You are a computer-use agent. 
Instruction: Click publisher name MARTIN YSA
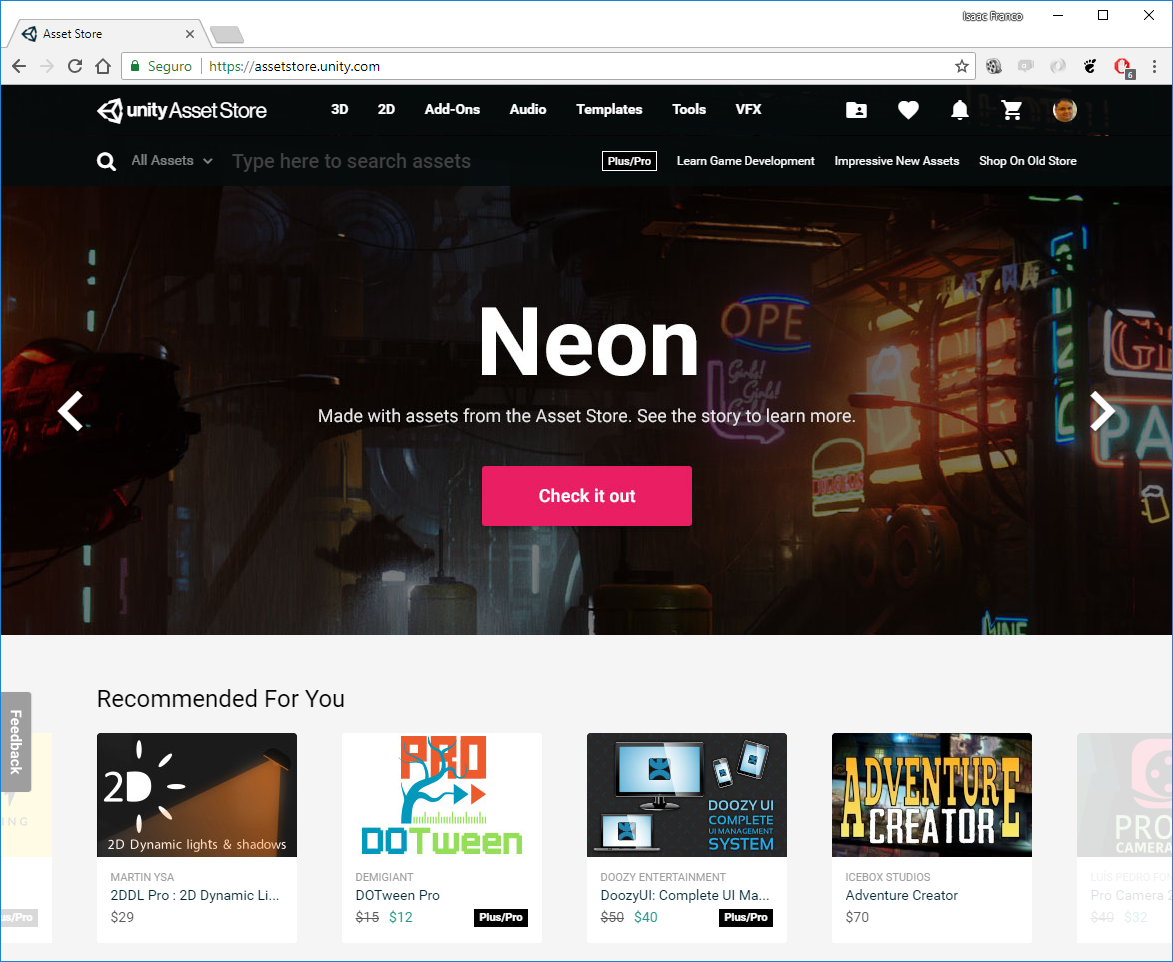point(142,877)
